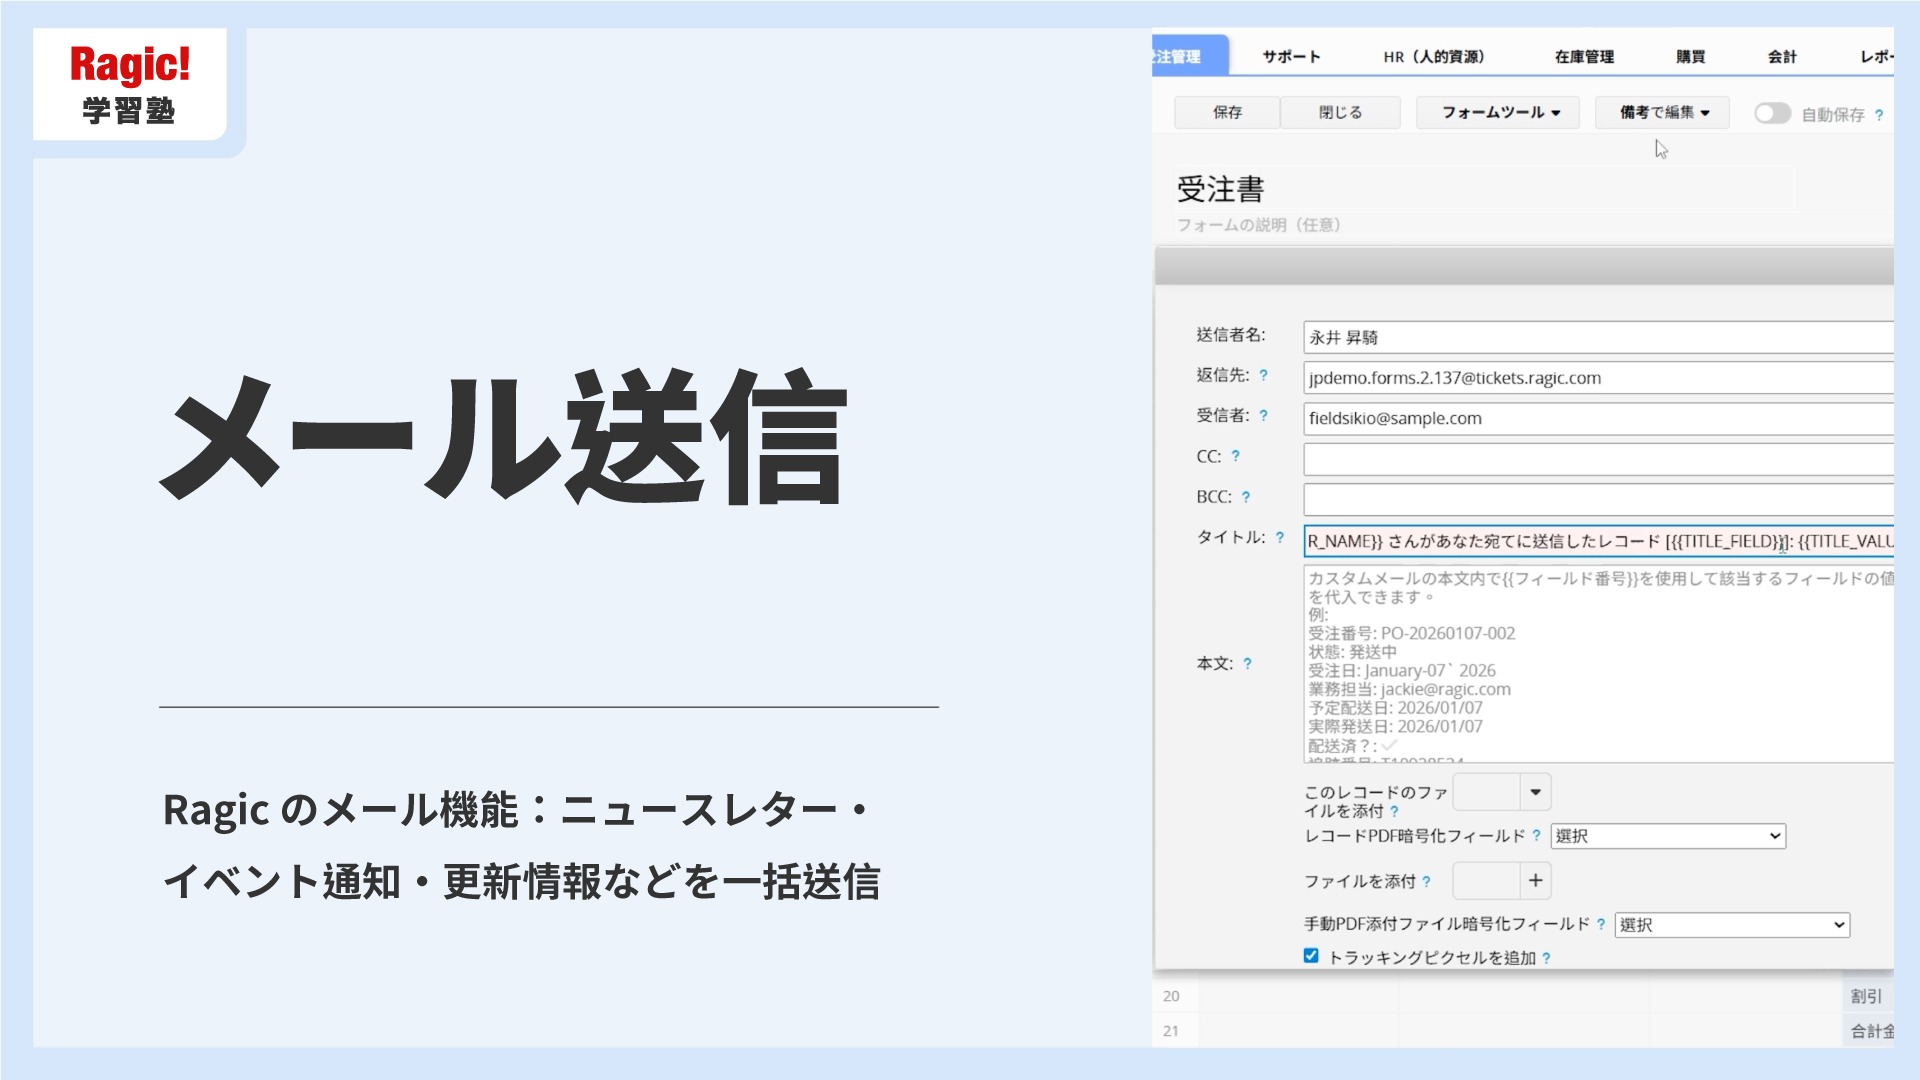Expand the 備考で編集 dropdown

click(x=1660, y=112)
